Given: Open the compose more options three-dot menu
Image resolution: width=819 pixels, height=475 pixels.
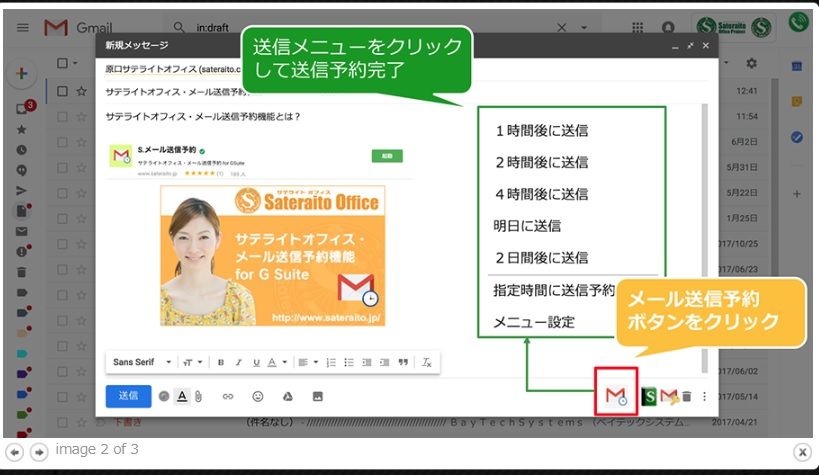Looking at the screenshot, I should coord(705,397).
